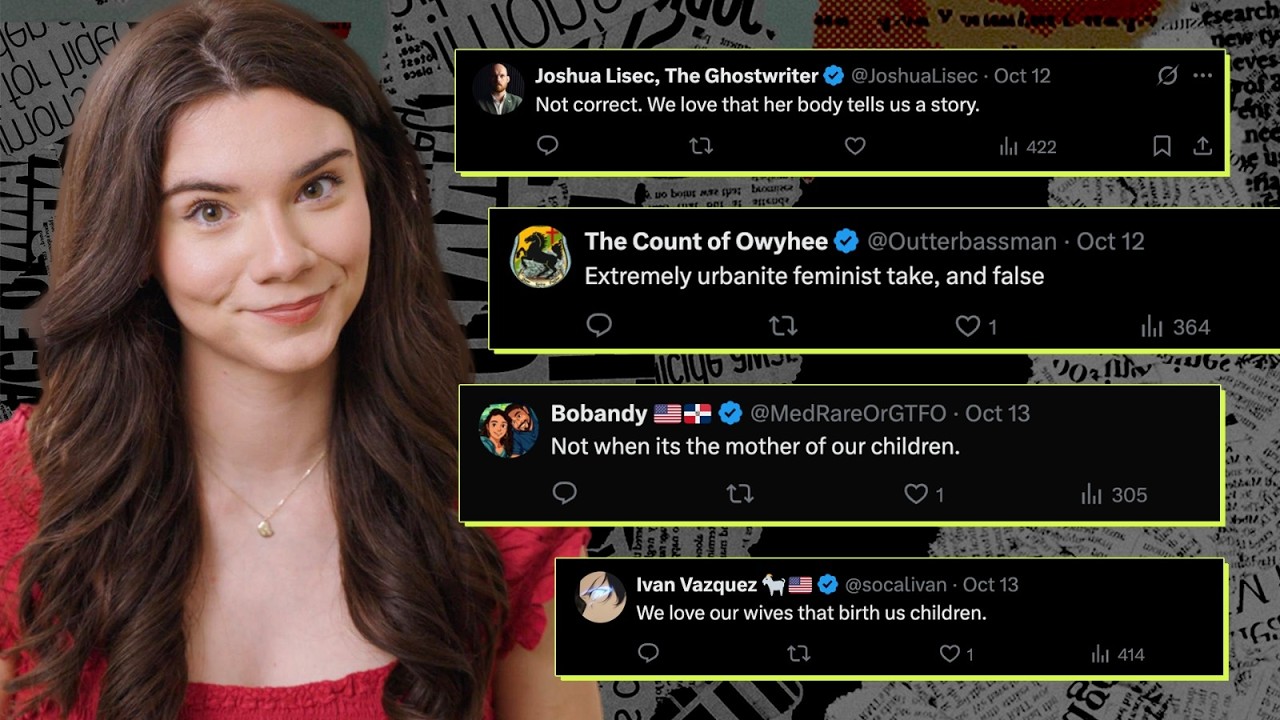The width and height of the screenshot is (1280, 720).
Task: Open more options on Joshua Lisec tweet
Action: point(1202,76)
